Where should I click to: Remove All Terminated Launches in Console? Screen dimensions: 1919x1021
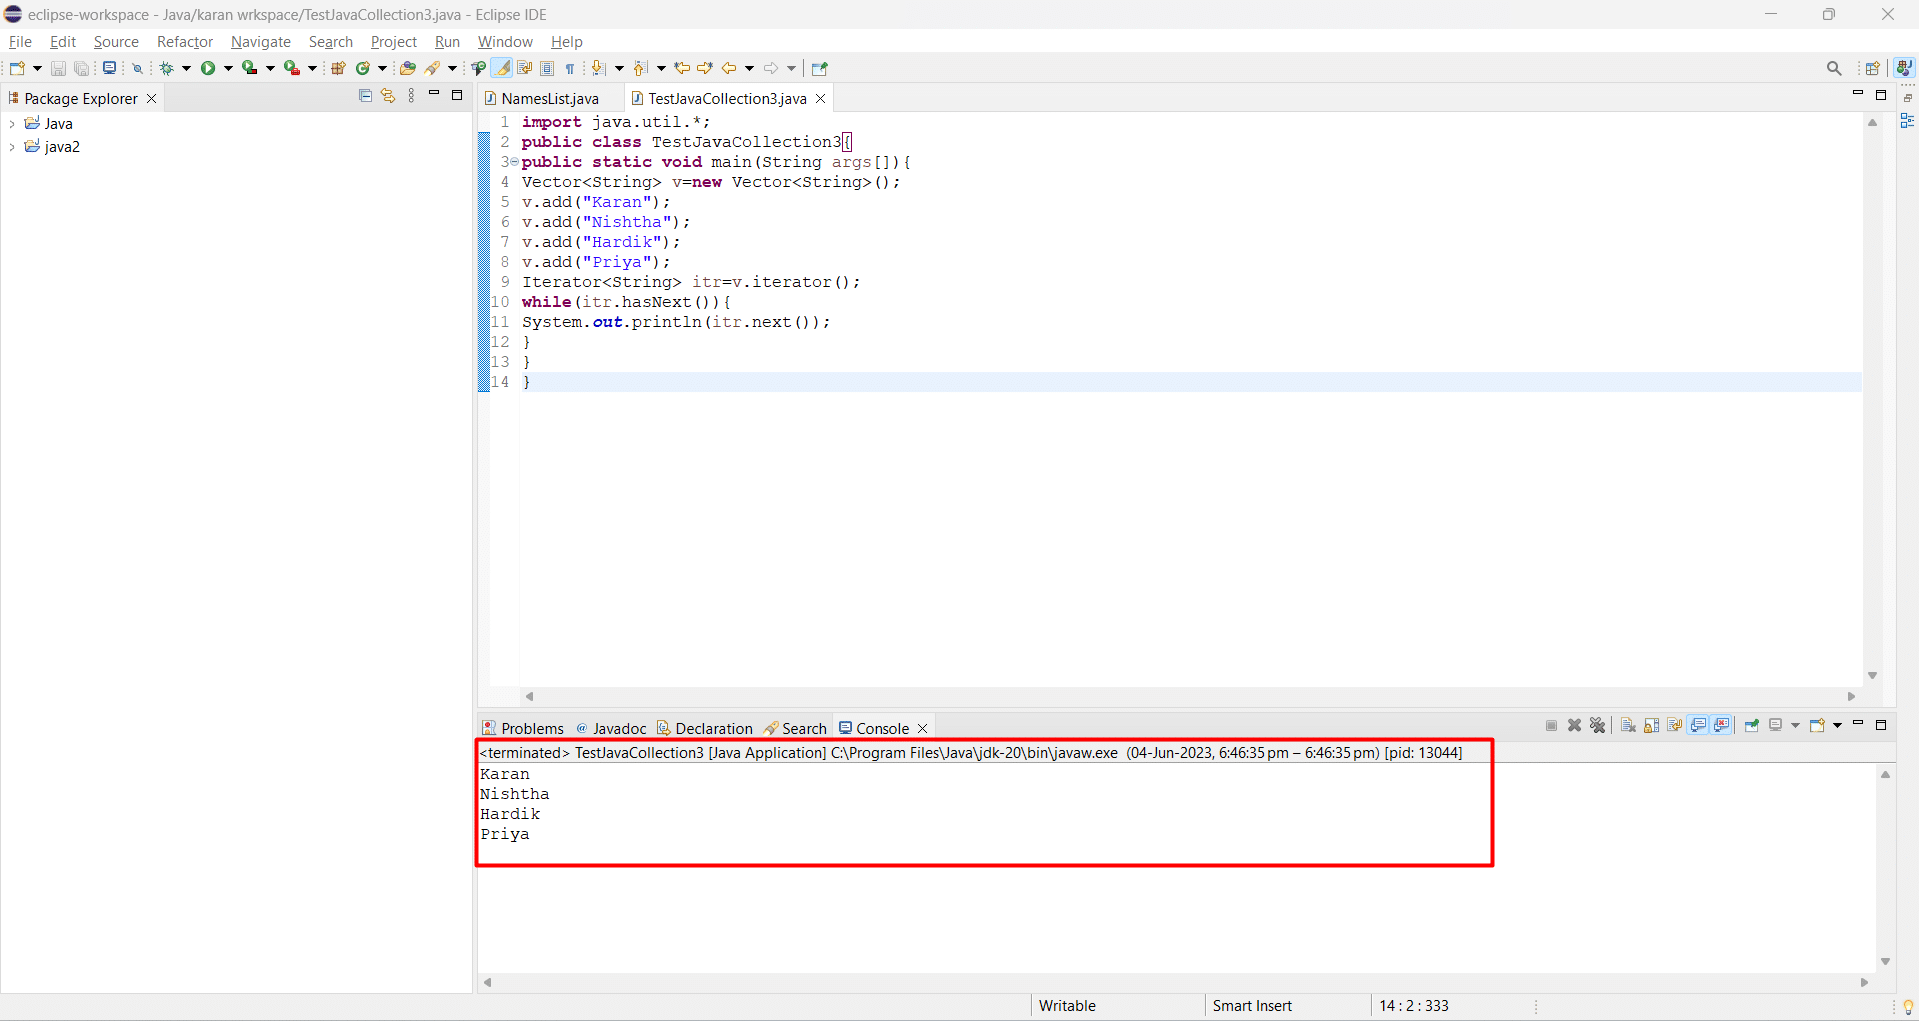[x=1598, y=725]
